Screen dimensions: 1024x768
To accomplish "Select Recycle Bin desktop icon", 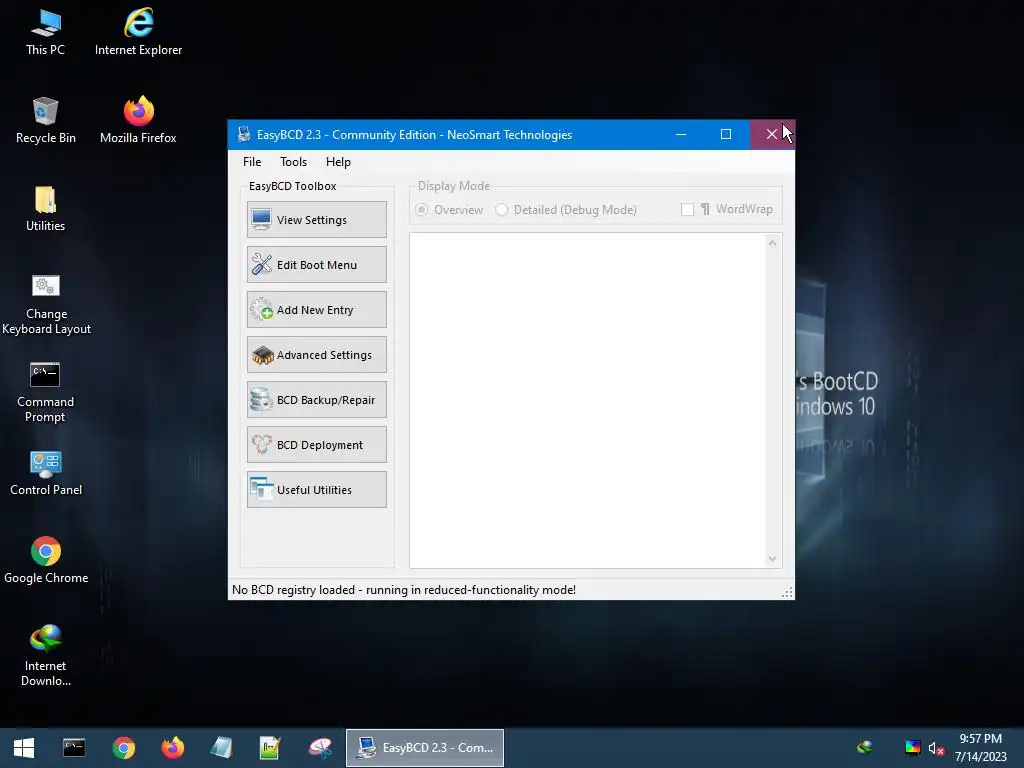I will [x=46, y=121].
